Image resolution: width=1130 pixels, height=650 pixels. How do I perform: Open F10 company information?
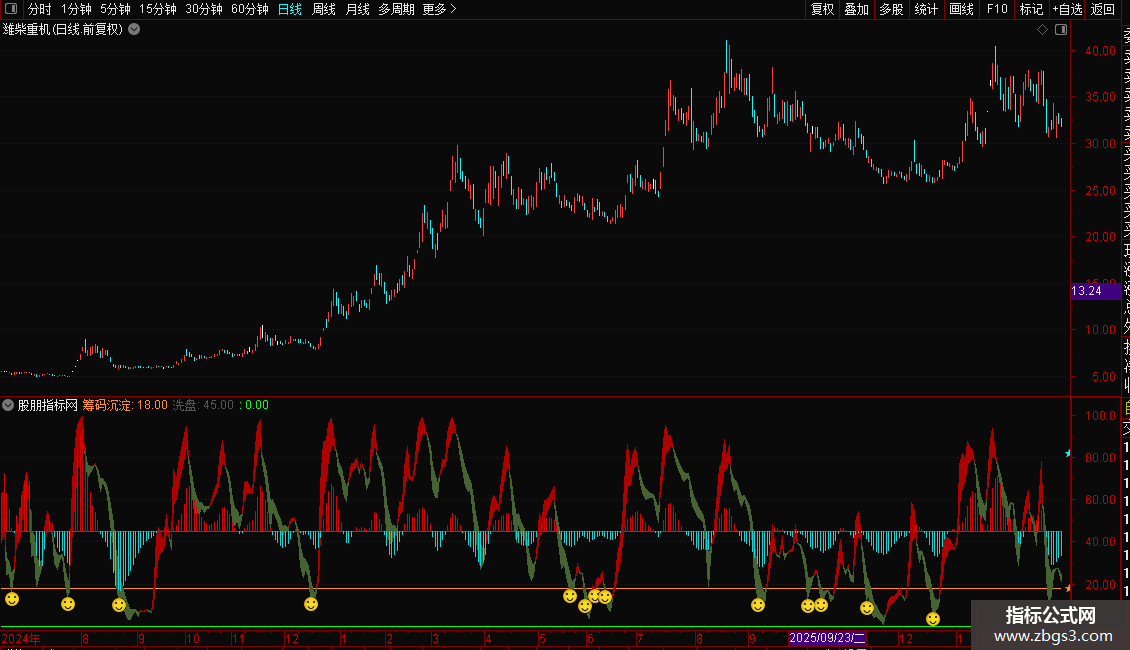[x=997, y=9]
